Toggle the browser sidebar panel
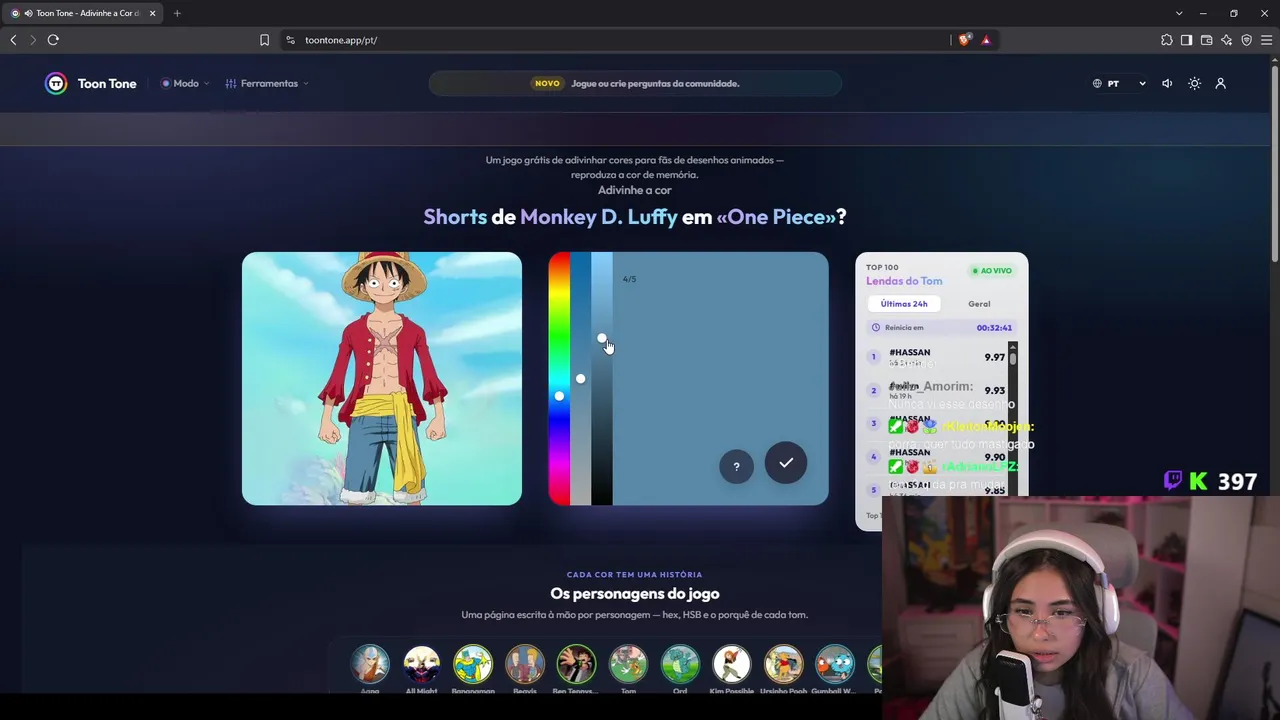The image size is (1280, 720). 1186,40
